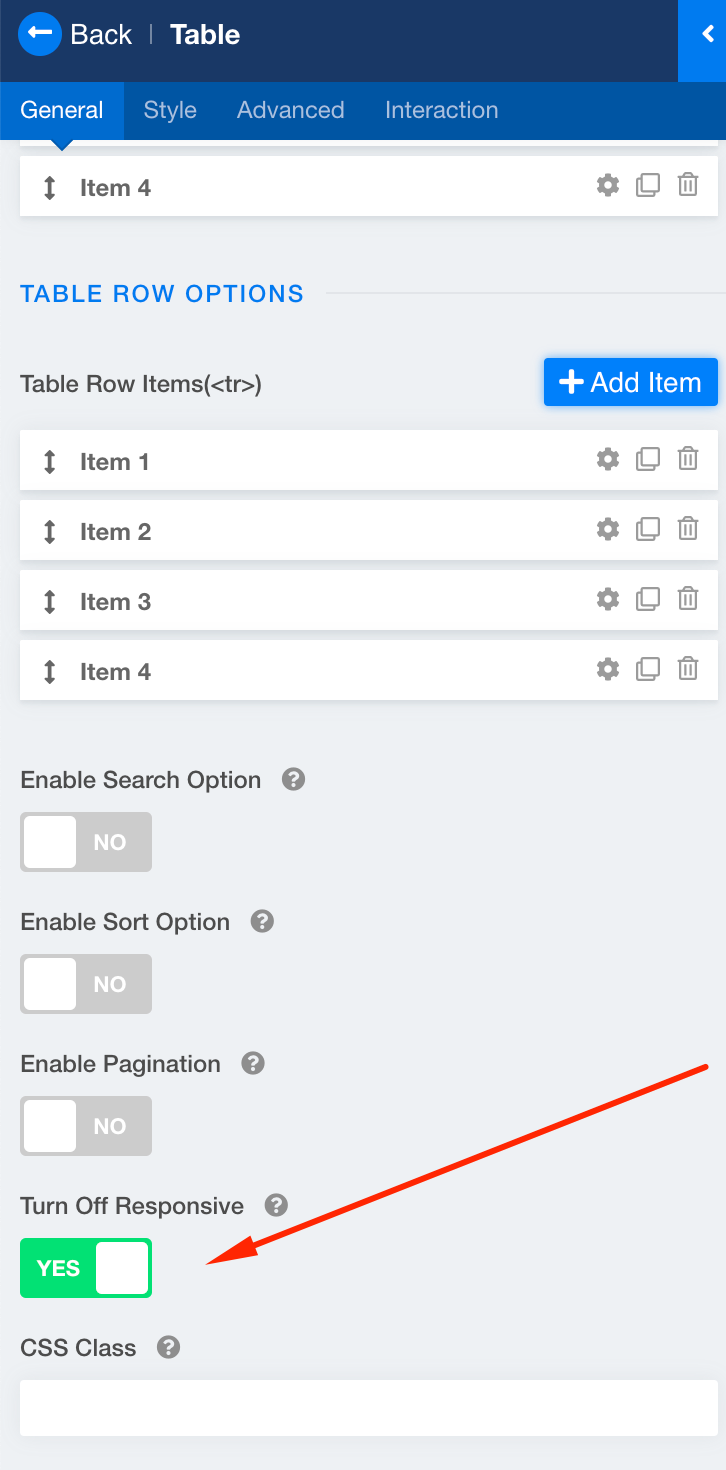
Task: Enable the Pagination toggle
Action: click(86, 1126)
